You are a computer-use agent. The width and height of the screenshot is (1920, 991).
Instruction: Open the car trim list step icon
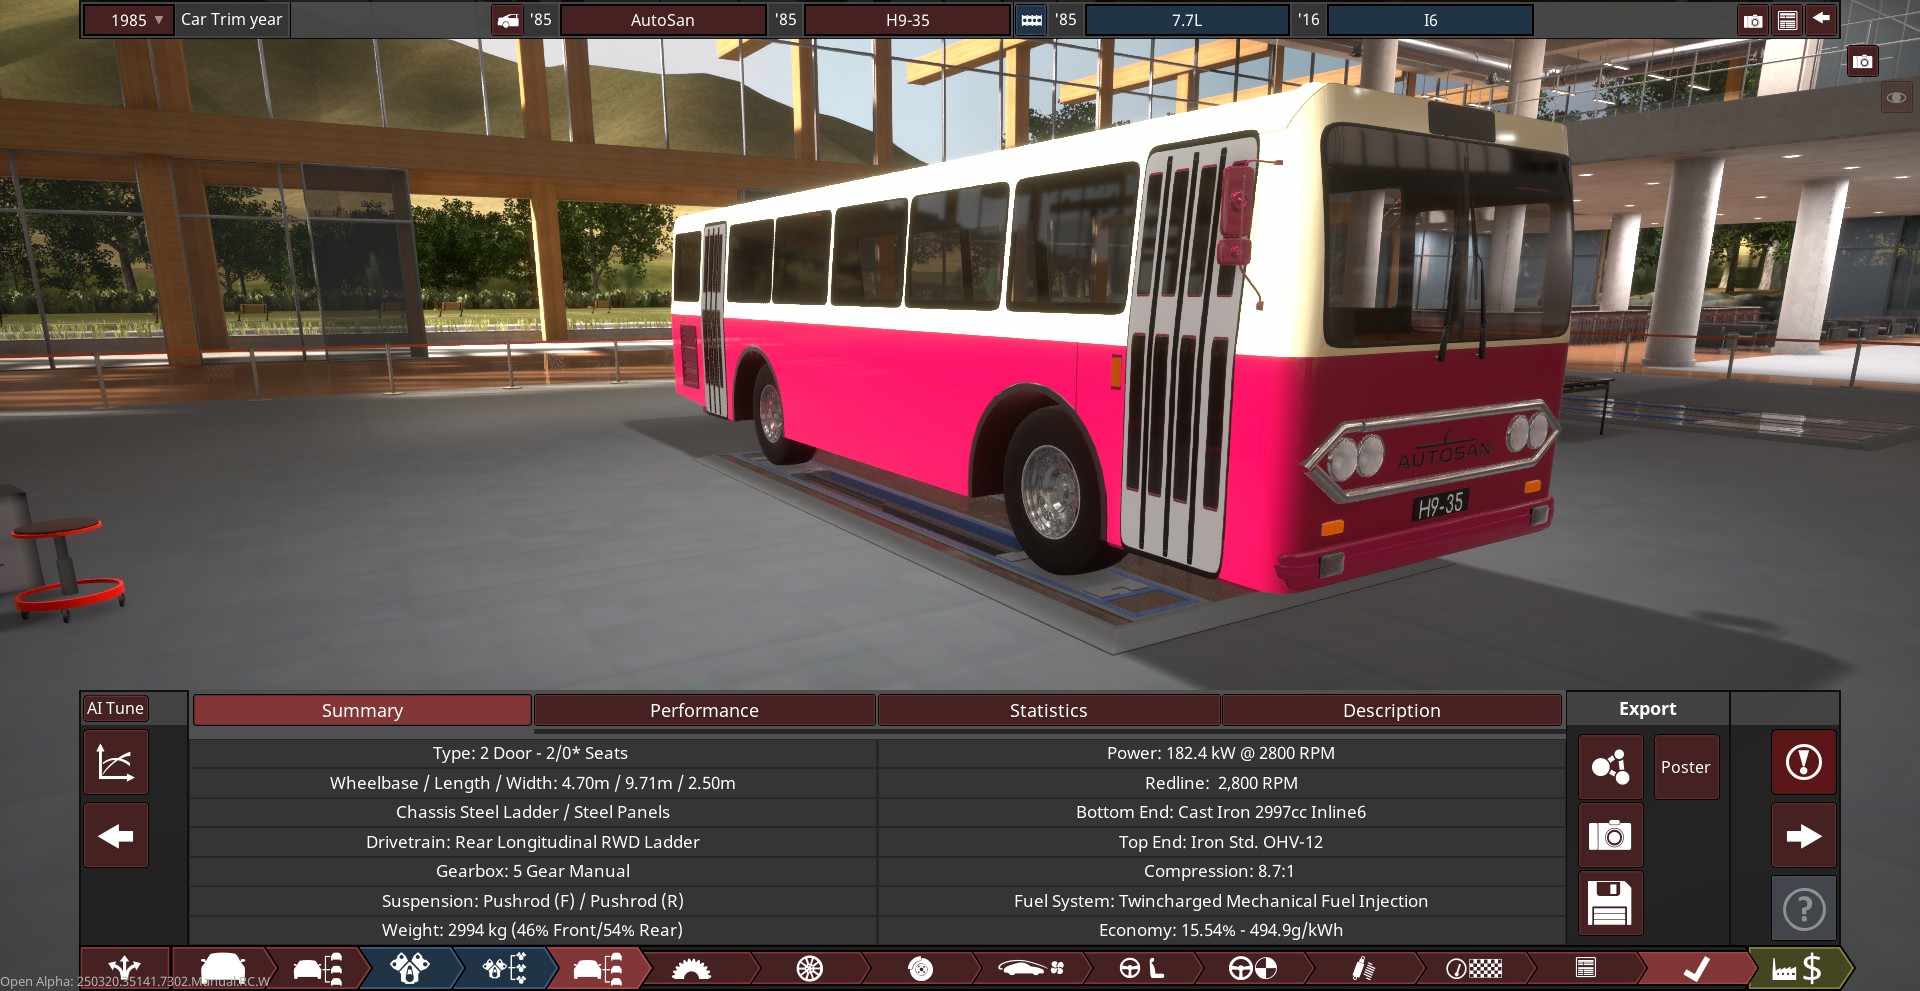(317, 968)
